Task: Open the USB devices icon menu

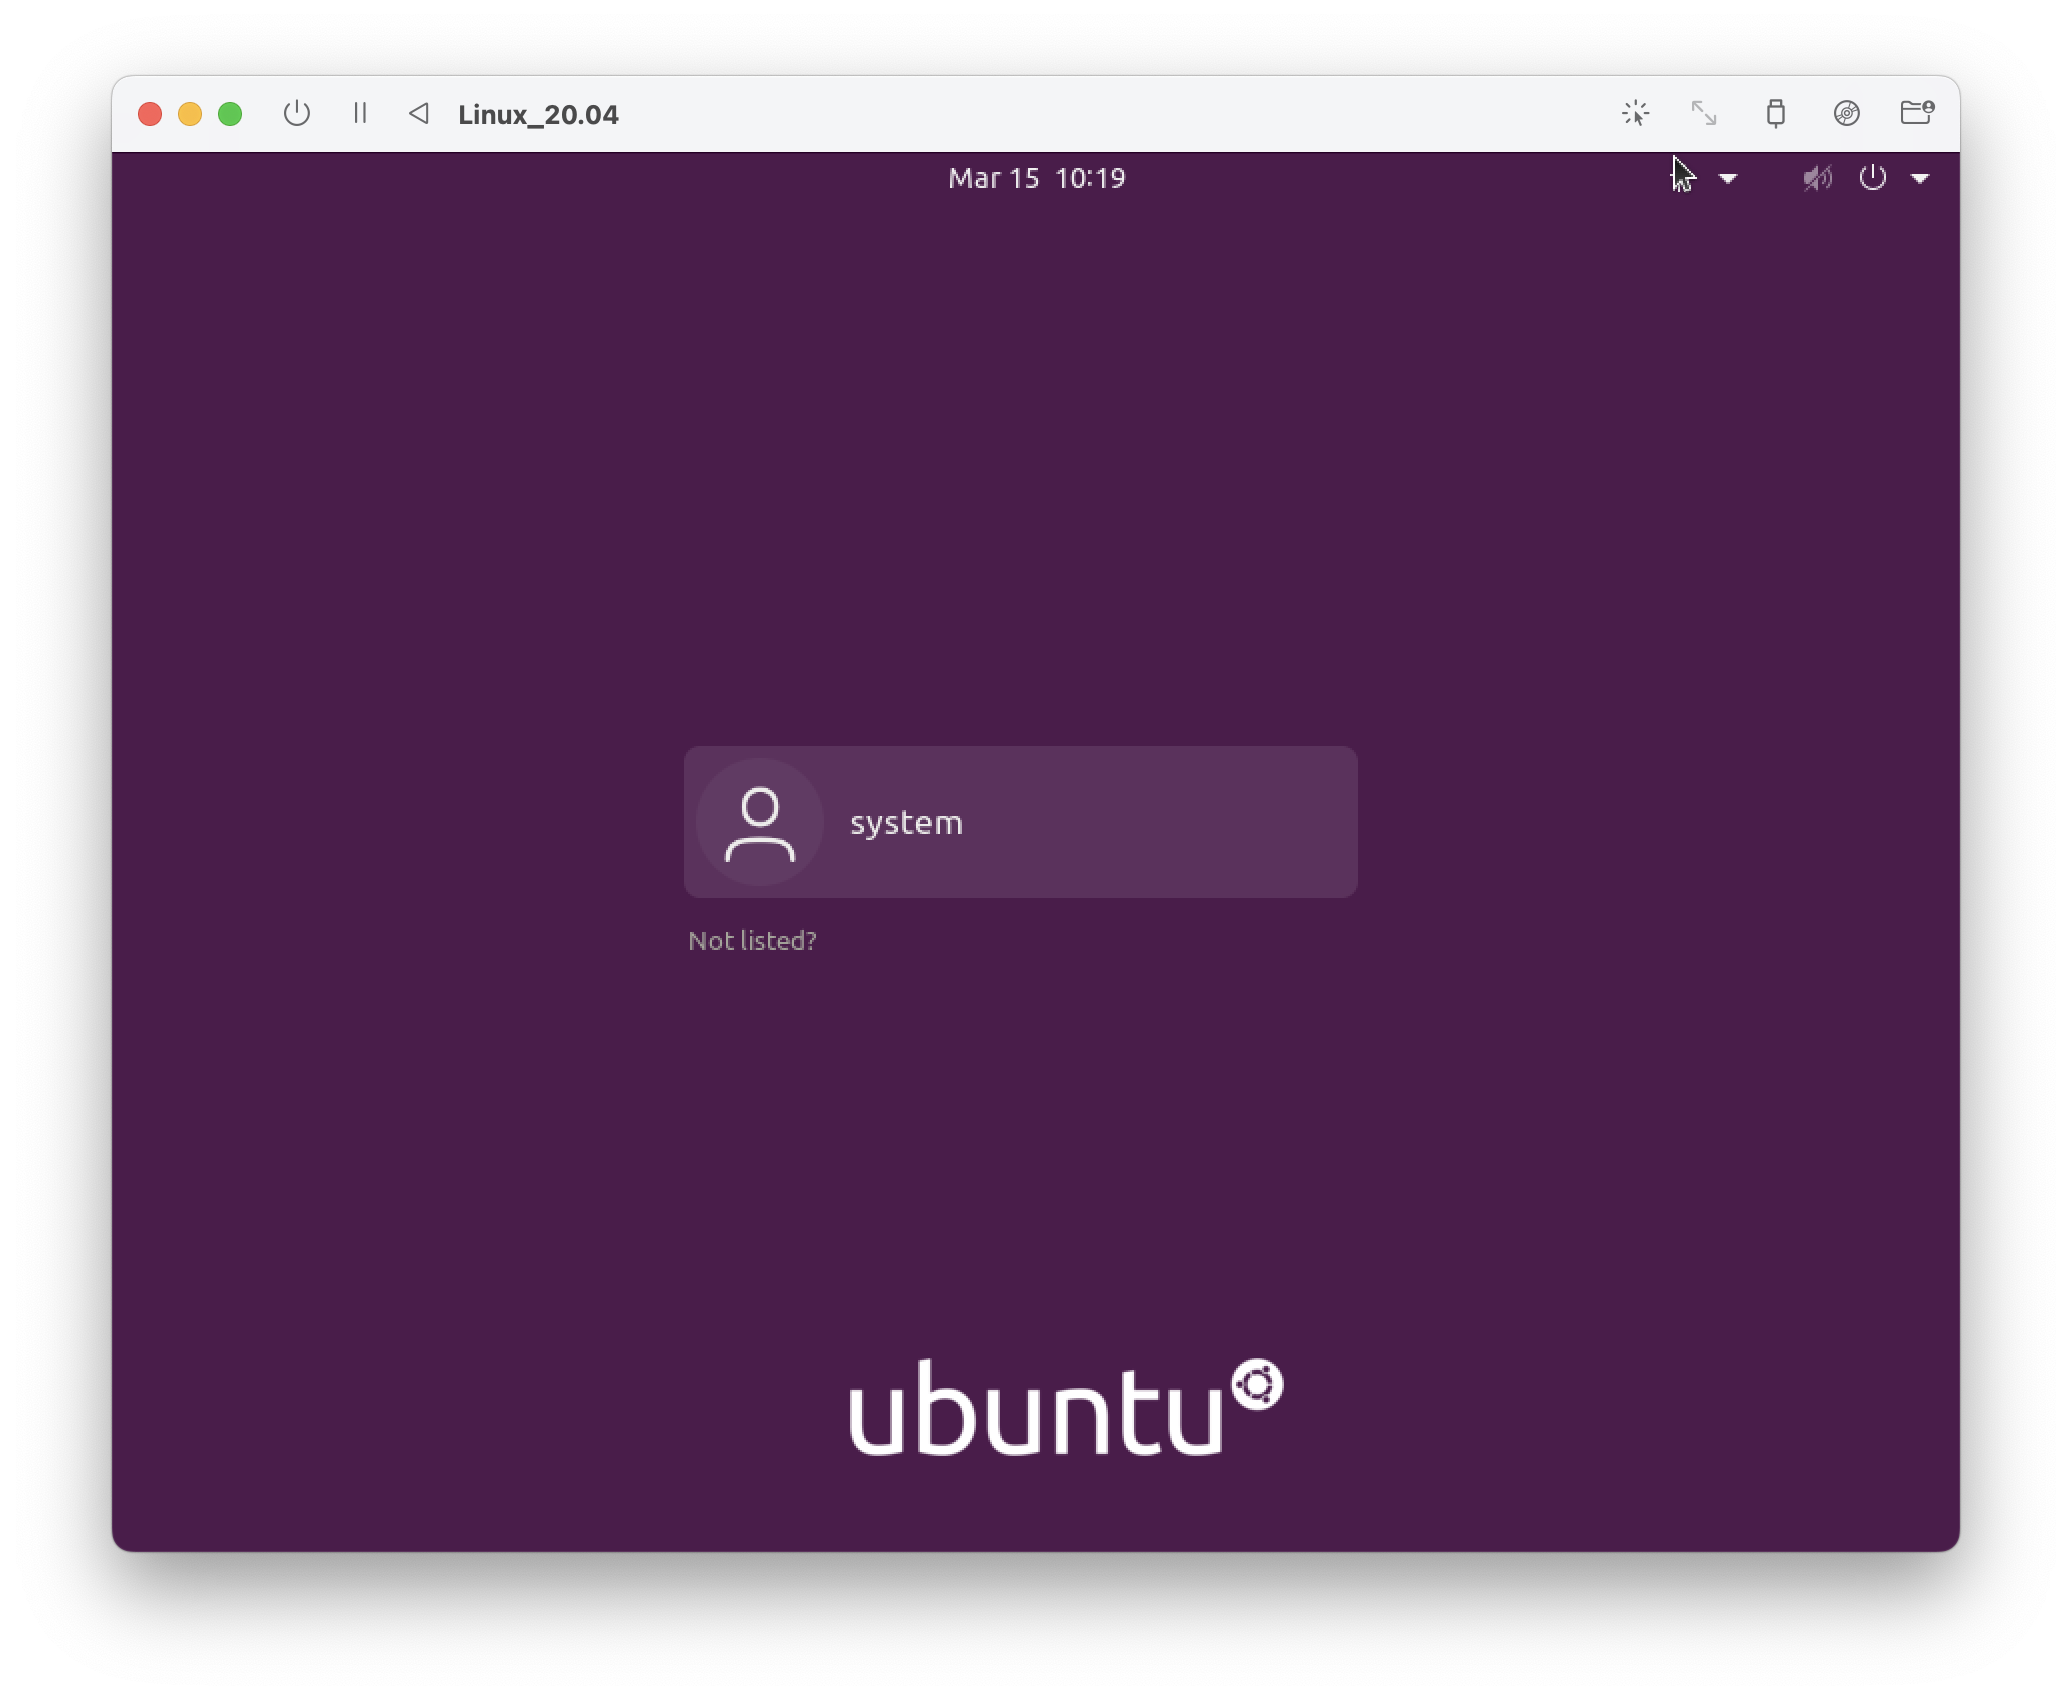Action: (x=1775, y=114)
